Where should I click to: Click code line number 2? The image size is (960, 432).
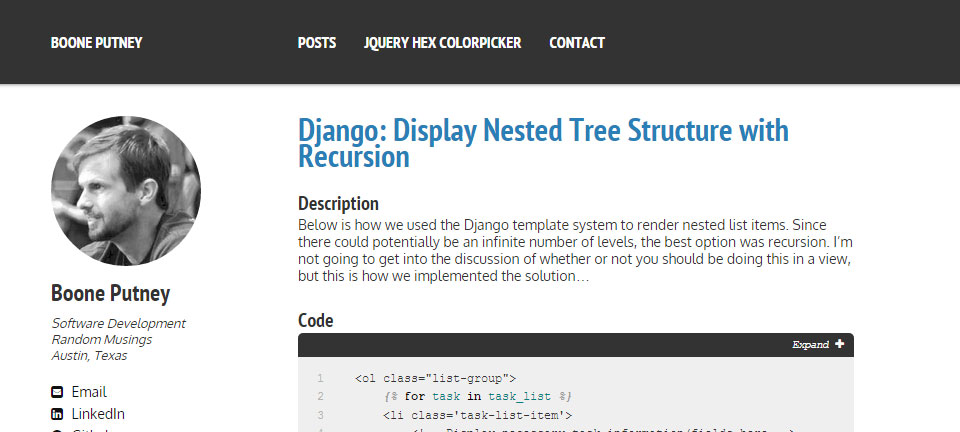pyautogui.click(x=320, y=397)
